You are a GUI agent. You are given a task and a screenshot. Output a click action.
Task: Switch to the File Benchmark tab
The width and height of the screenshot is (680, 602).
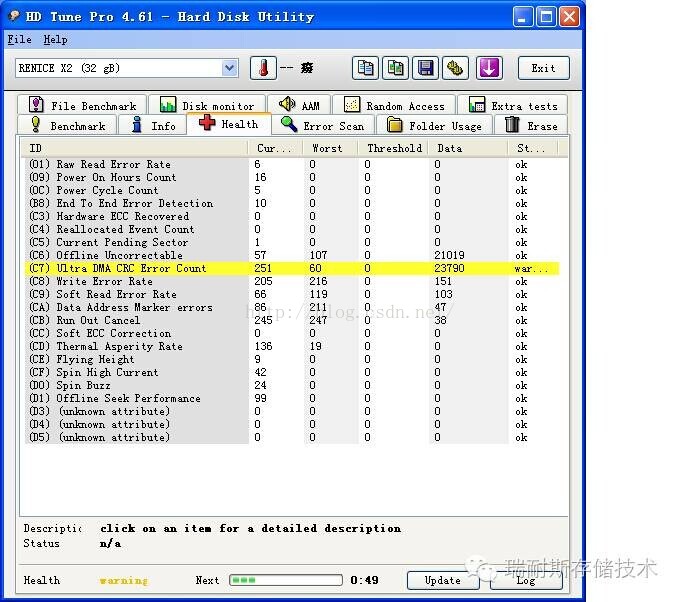click(82, 105)
